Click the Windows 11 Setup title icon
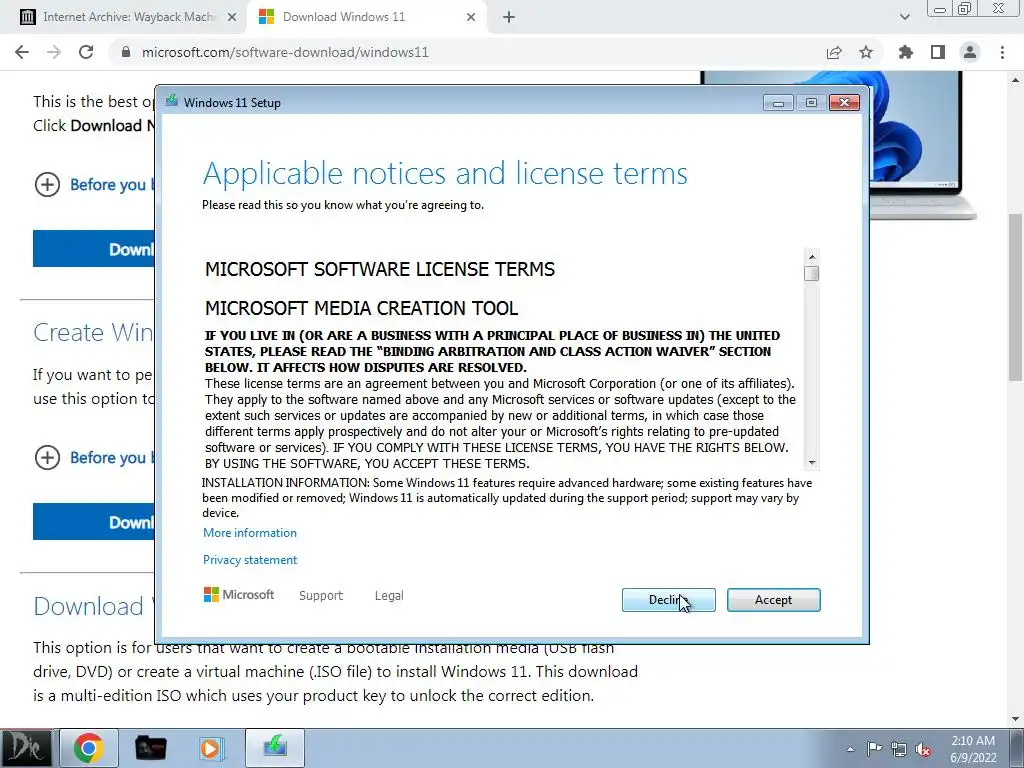1024x768 pixels. coord(172,101)
